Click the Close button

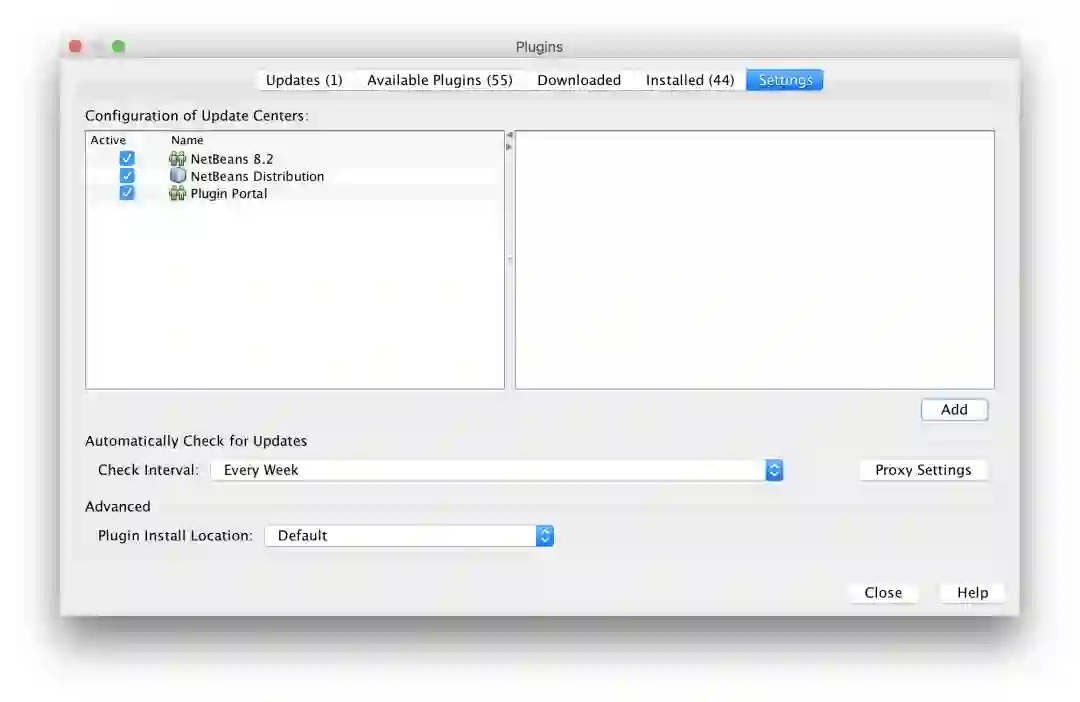(883, 592)
